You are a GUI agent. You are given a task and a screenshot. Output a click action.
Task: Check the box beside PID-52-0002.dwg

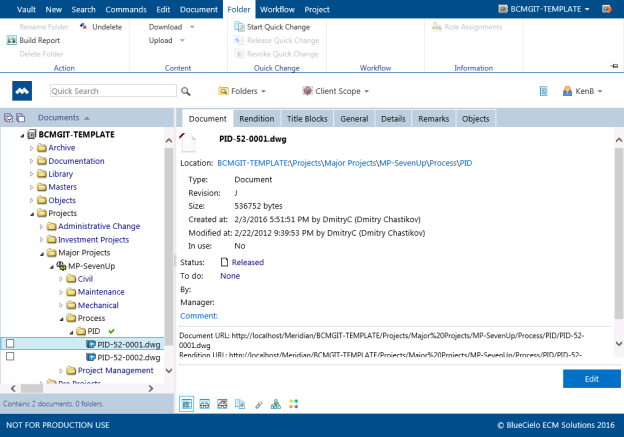(x=10, y=357)
